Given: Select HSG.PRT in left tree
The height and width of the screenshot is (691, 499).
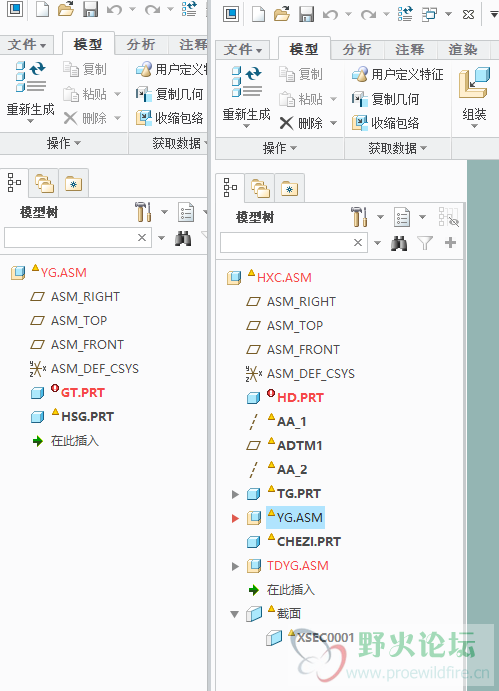Looking at the screenshot, I should pos(87,416).
